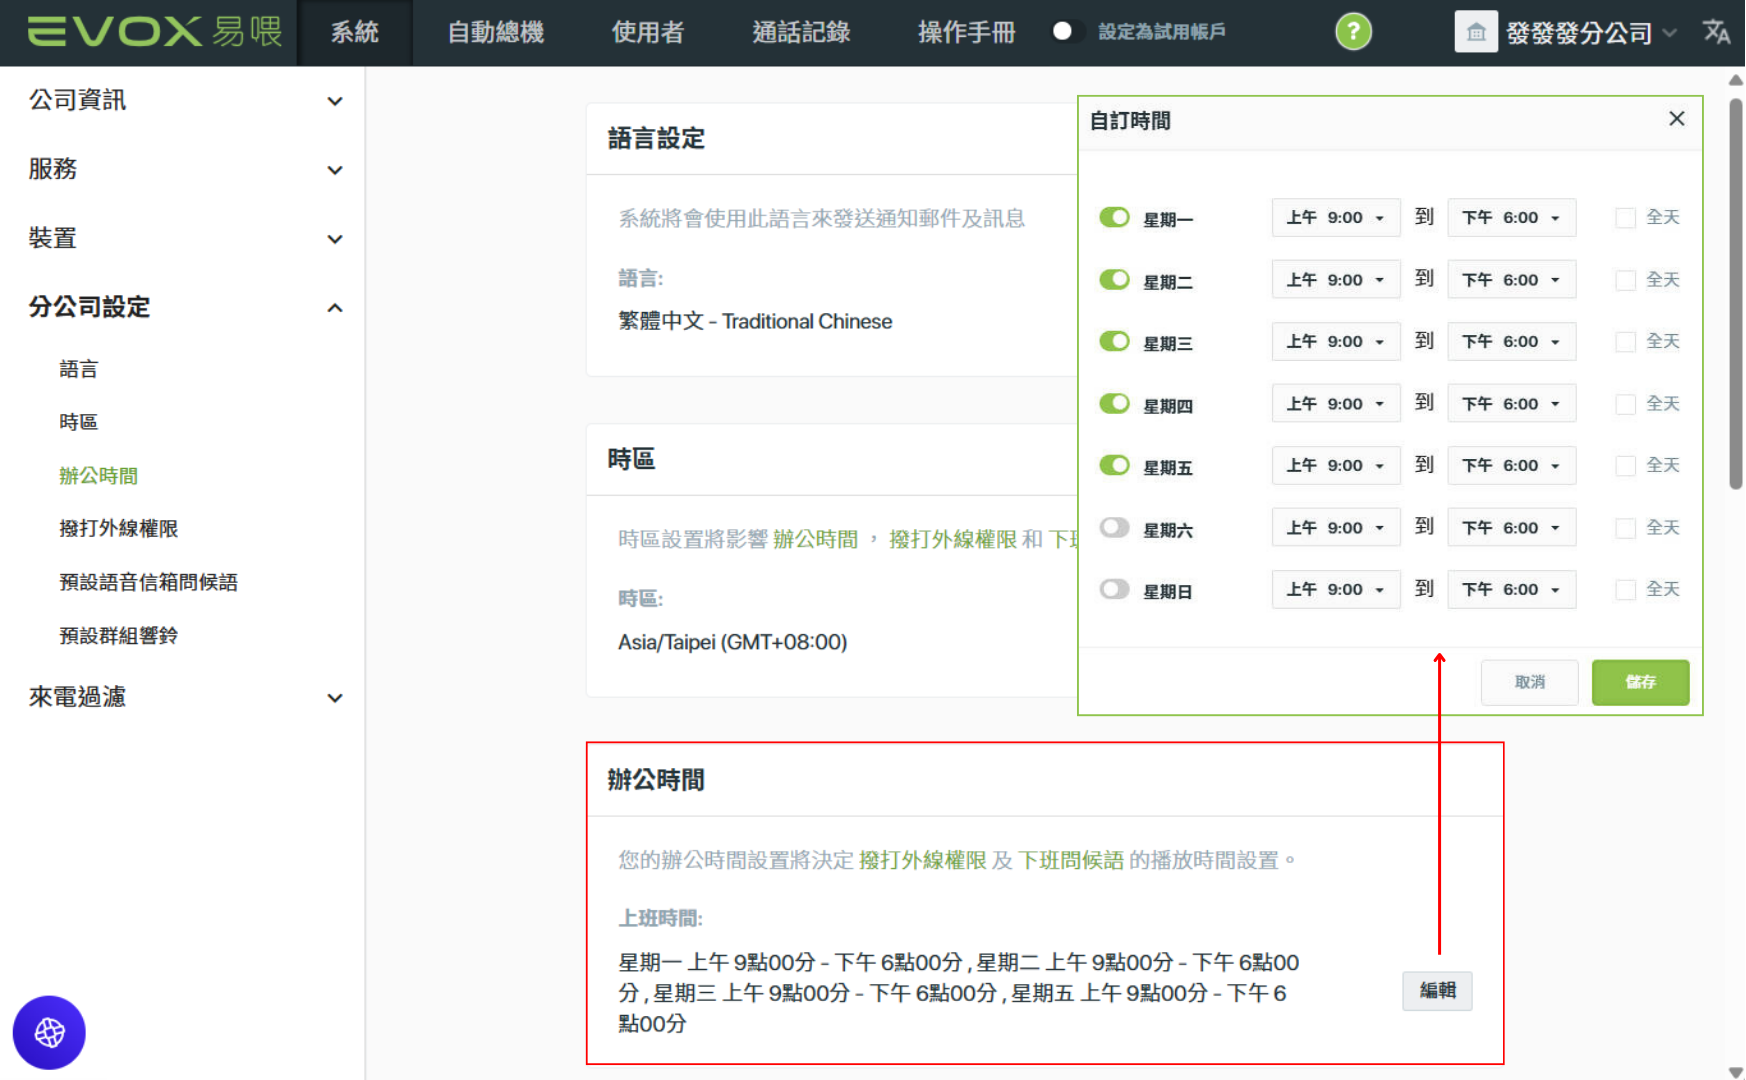The width and height of the screenshot is (1746, 1080).
Task: Open the 操作手冊 menu item
Action: (967, 32)
